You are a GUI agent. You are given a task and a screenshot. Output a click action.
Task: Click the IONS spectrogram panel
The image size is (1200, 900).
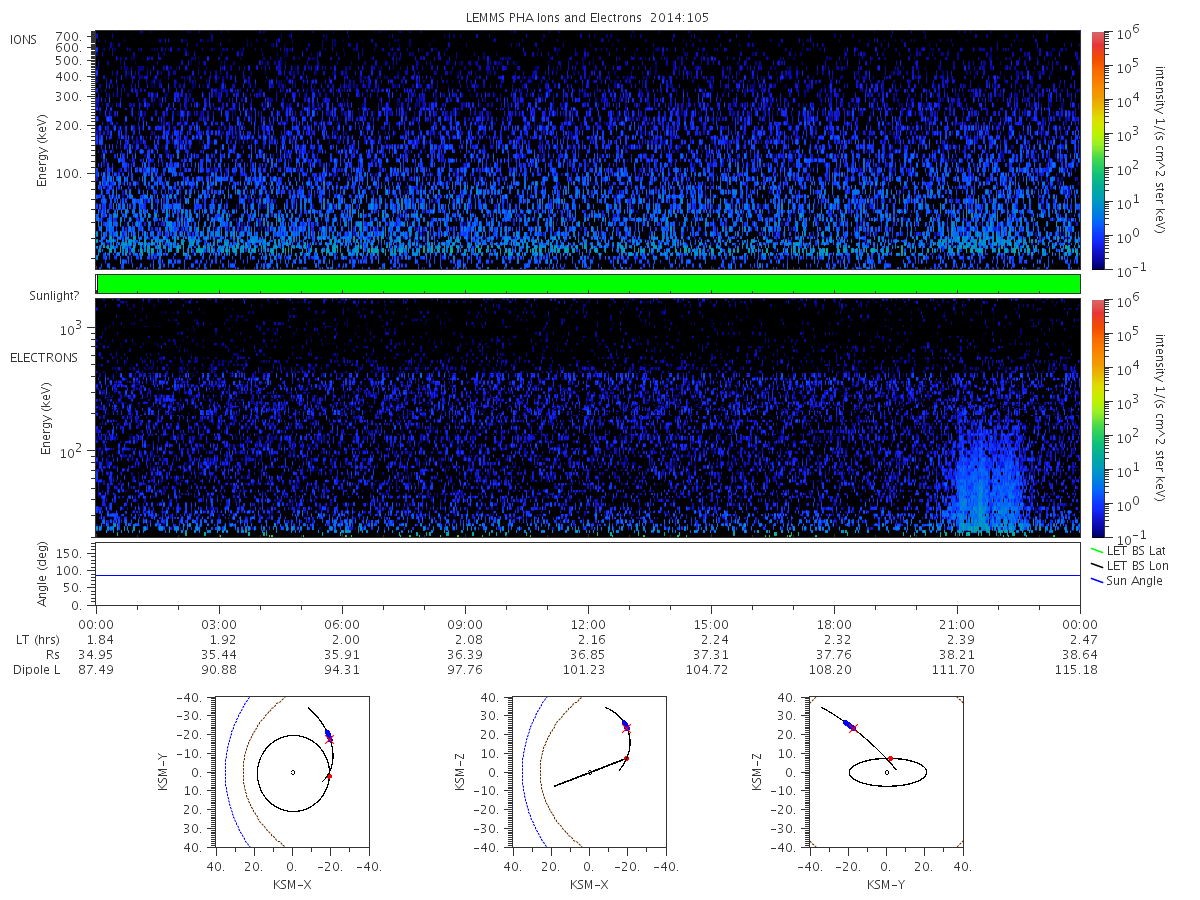click(x=587, y=150)
